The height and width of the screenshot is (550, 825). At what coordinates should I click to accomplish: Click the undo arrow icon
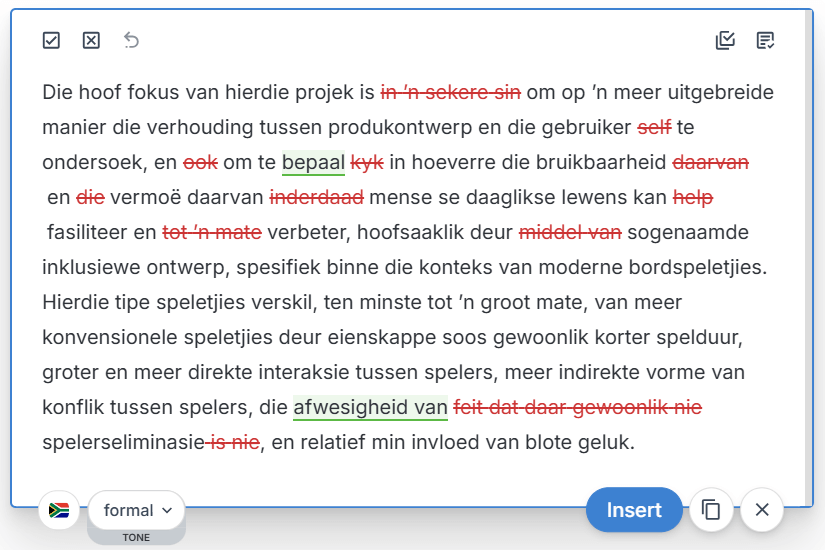point(131,40)
